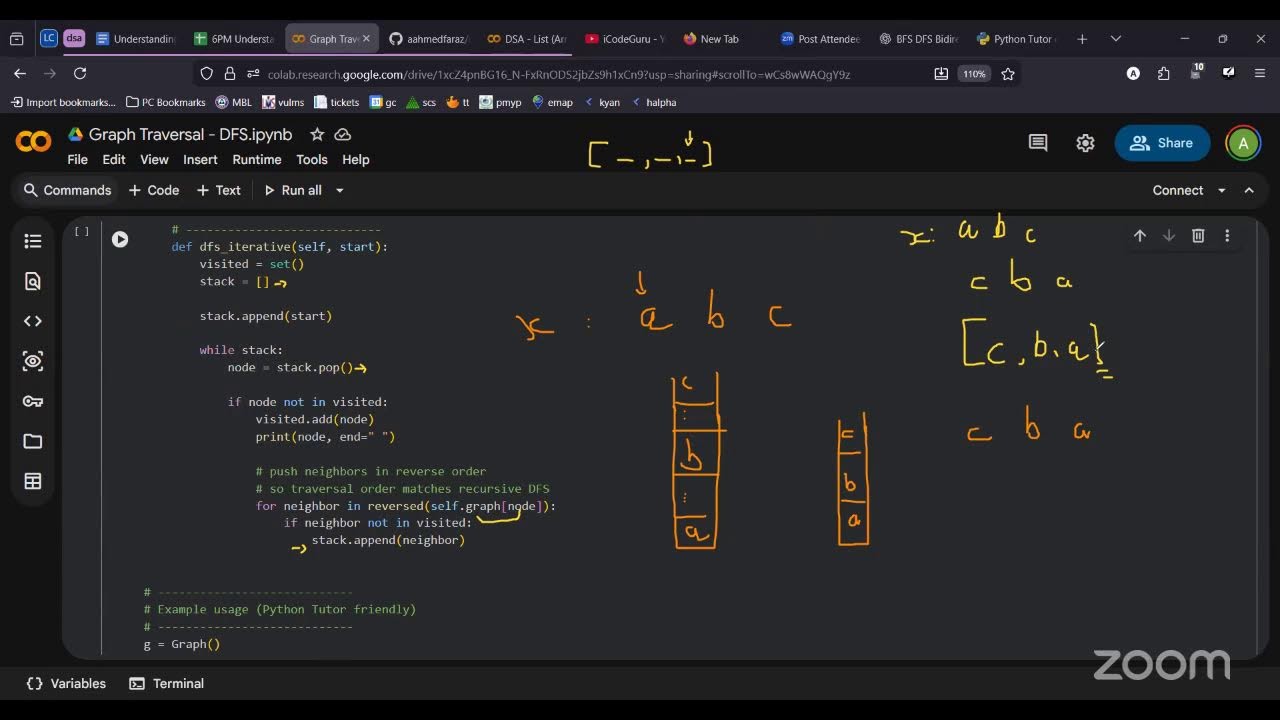Viewport: 1280px width, 720px height.
Task: Switch to iCodeGuru tab
Action: click(624, 39)
